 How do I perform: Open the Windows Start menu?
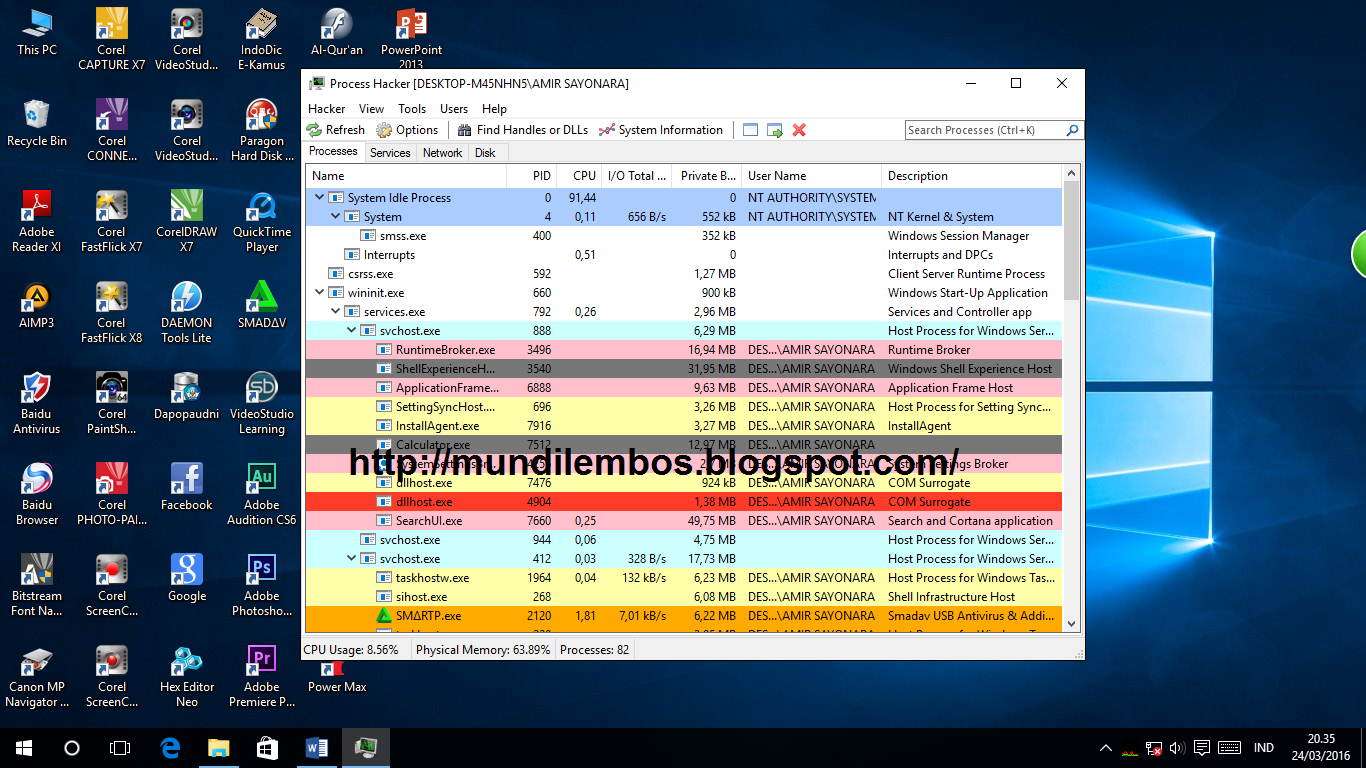click(x=24, y=748)
